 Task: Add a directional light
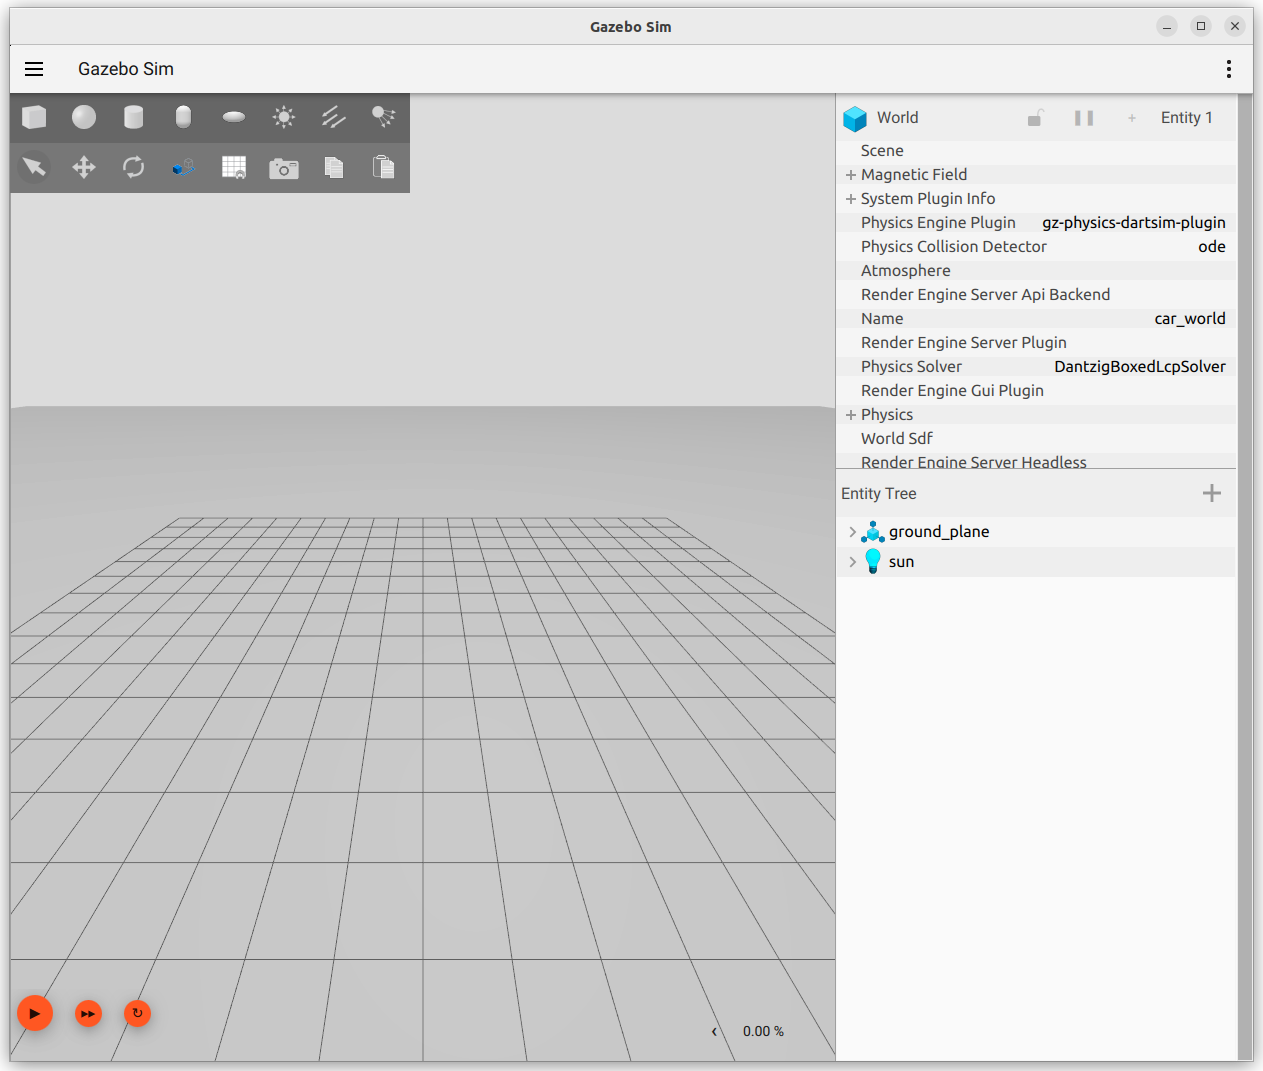pyautogui.click(x=334, y=117)
